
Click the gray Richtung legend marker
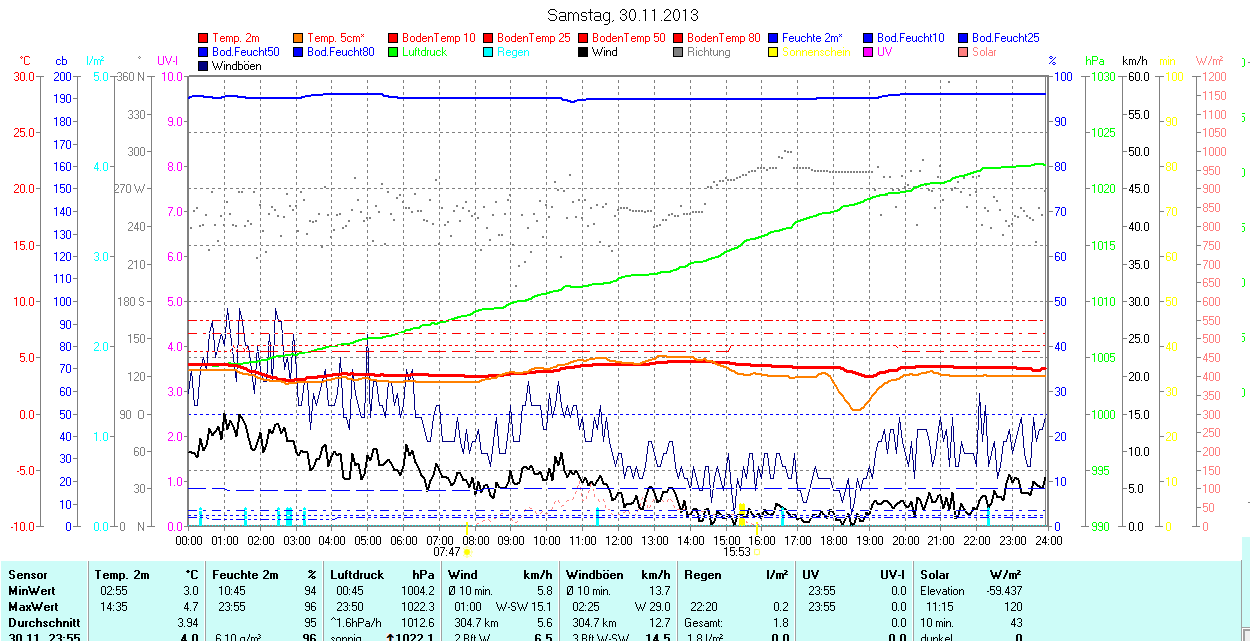pos(679,52)
